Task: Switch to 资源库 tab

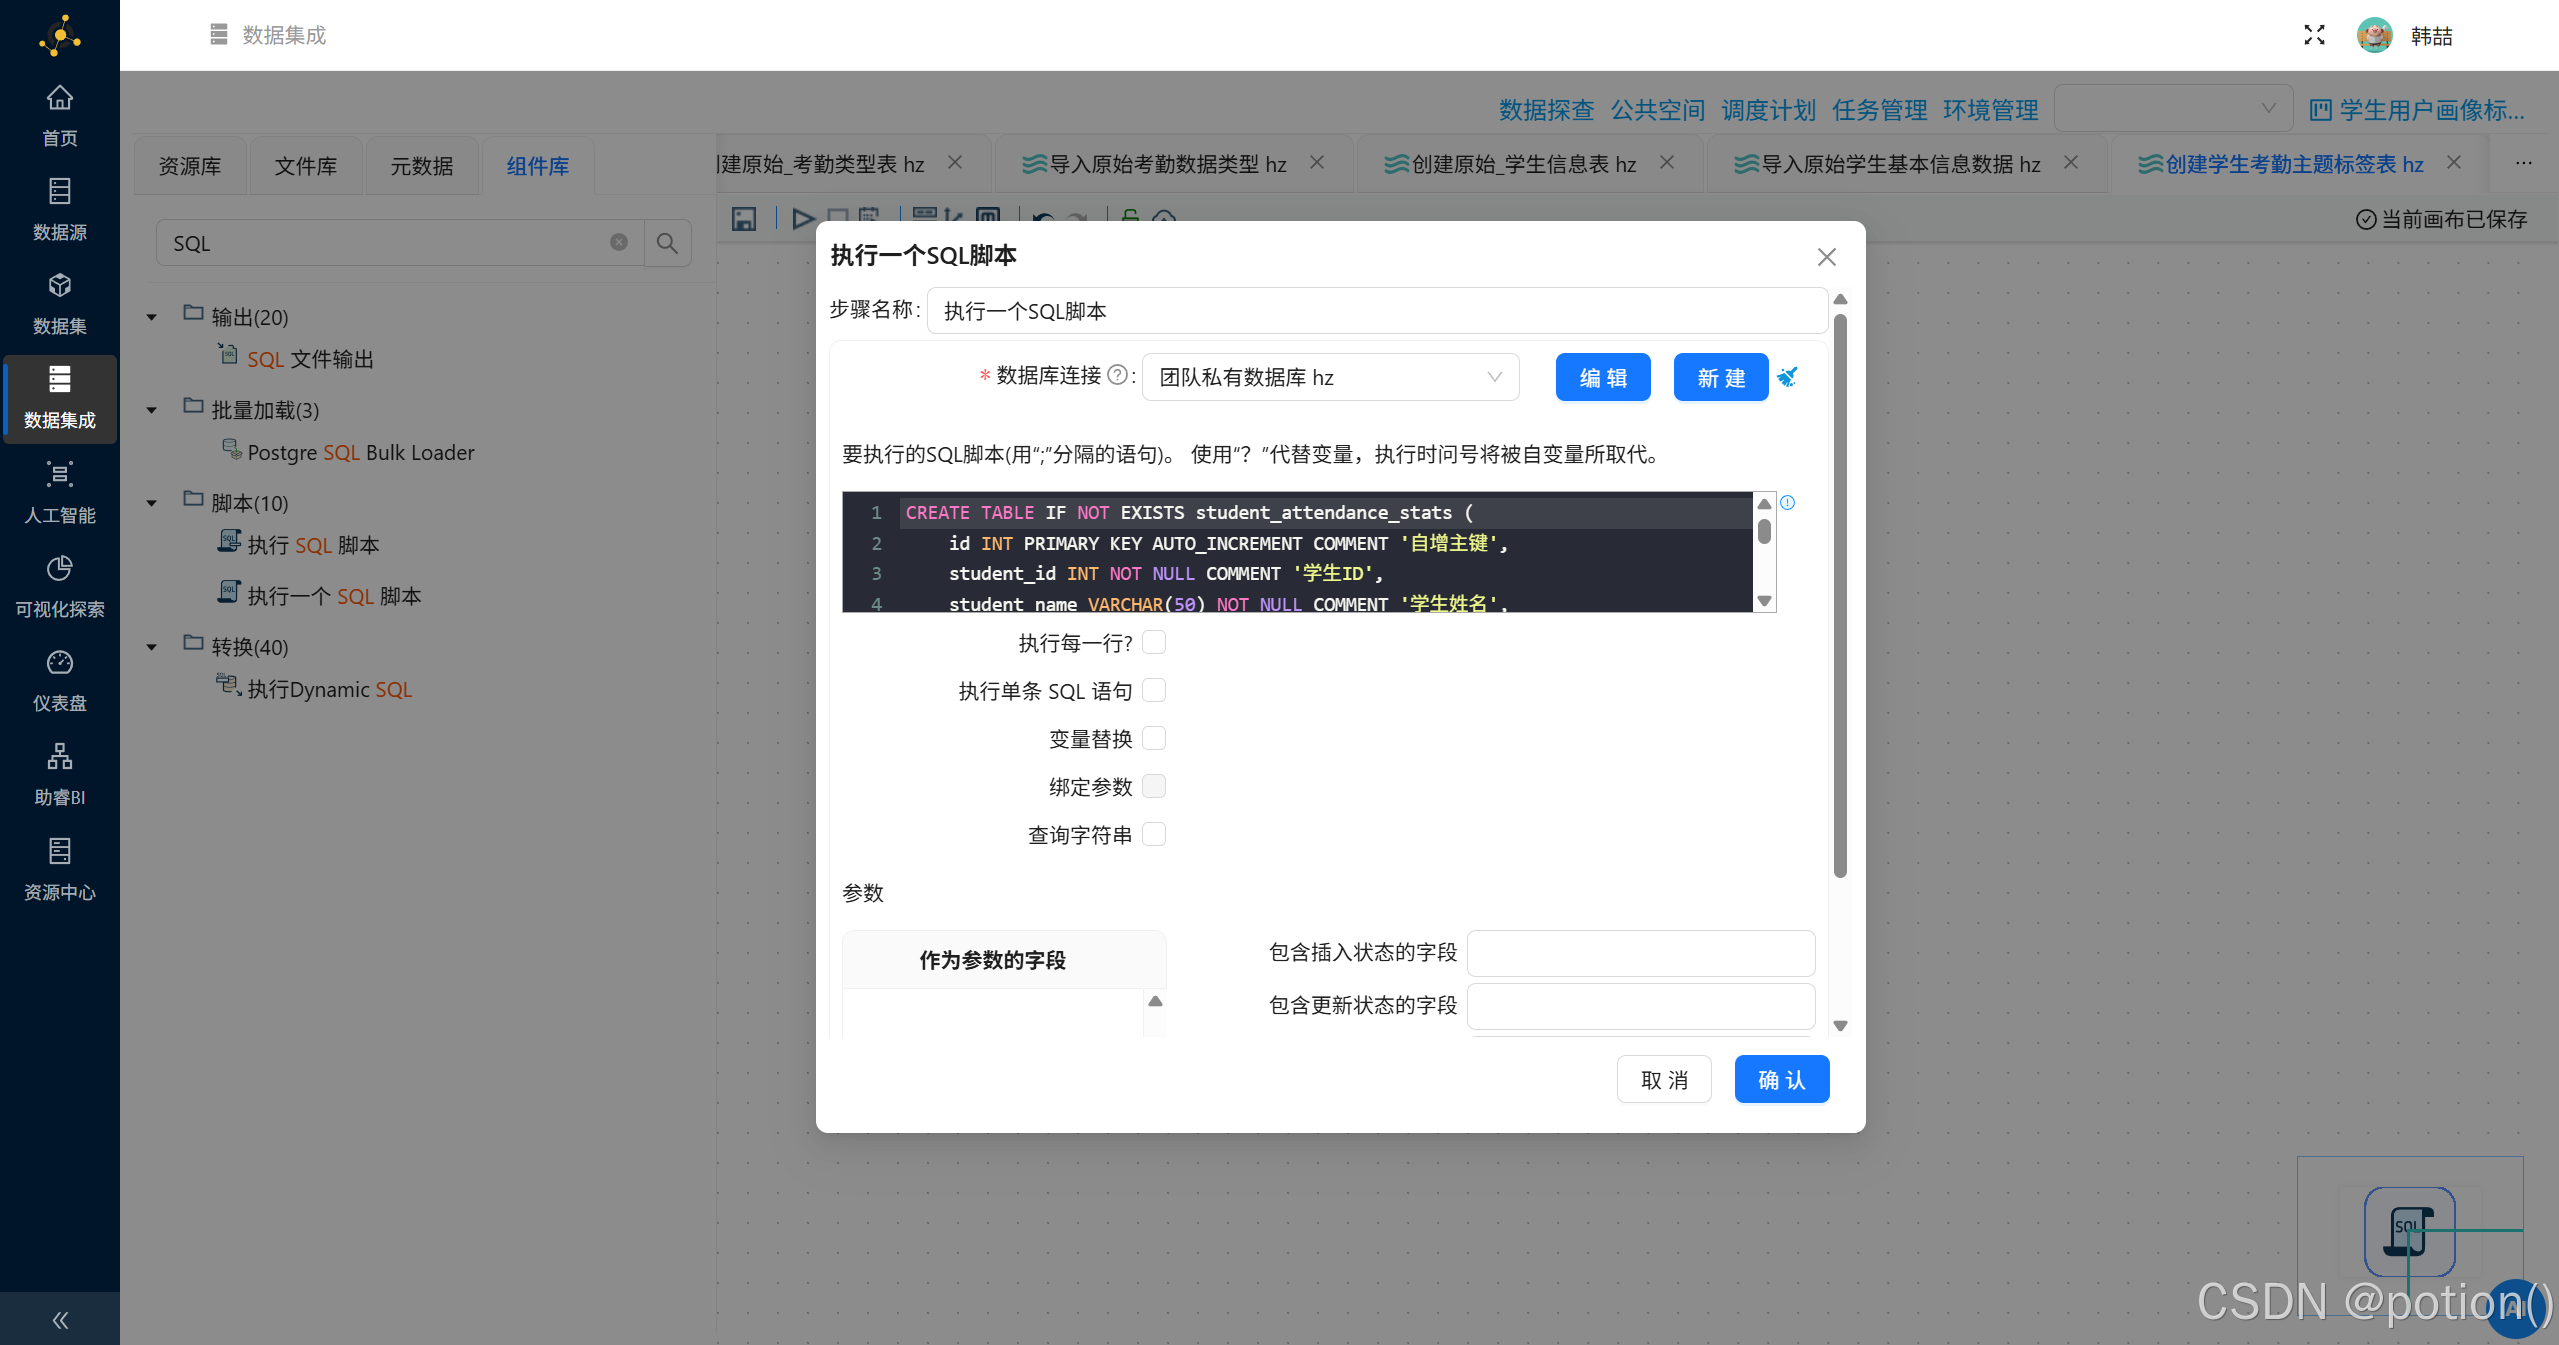Action: coord(190,166)
